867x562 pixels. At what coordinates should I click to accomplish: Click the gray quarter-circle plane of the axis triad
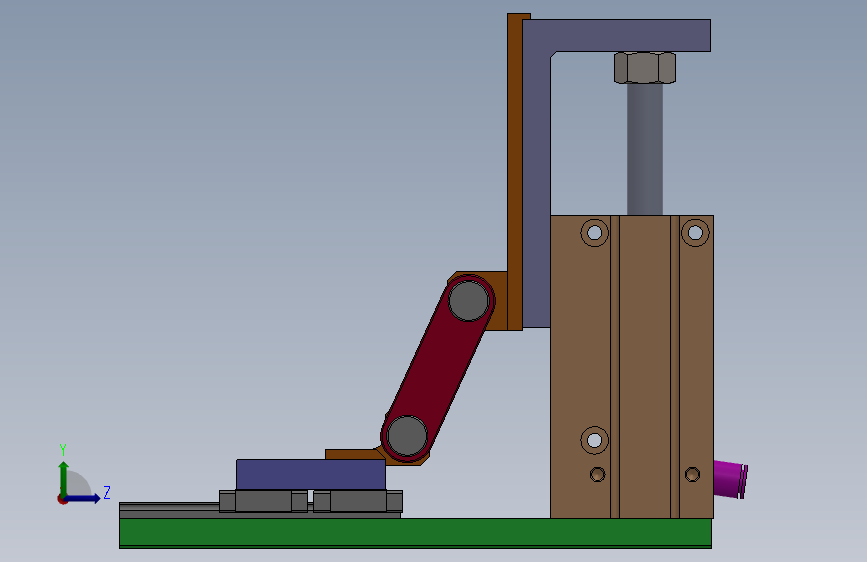78,484
